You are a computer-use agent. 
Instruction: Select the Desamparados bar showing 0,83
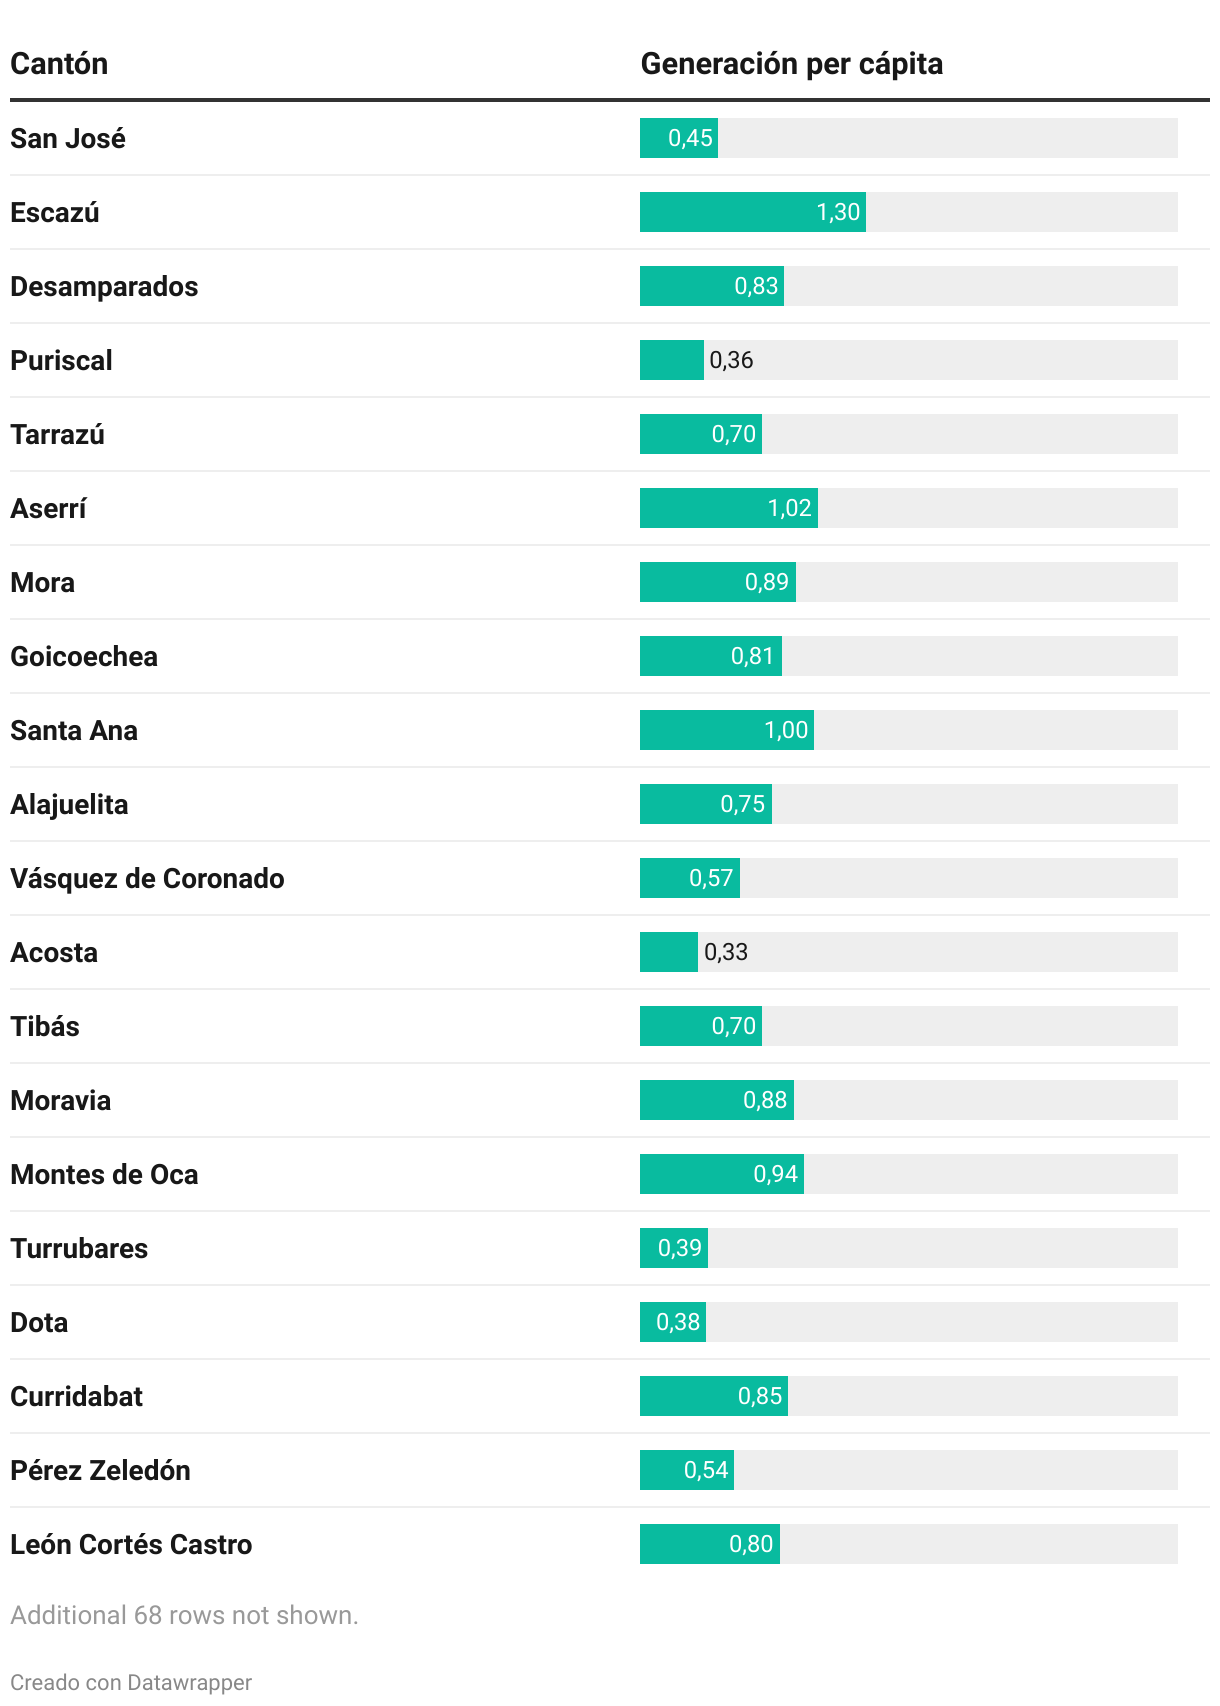coord(712,286)
